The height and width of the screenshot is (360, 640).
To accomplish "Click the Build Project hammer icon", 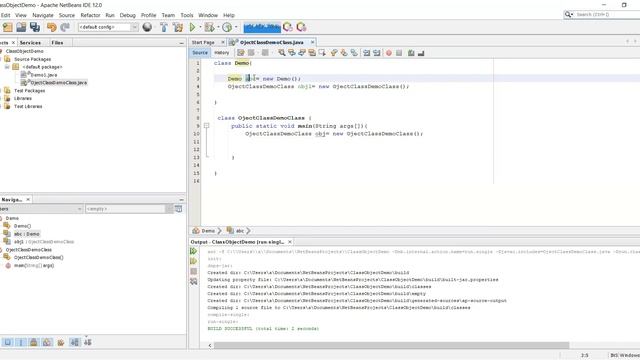I will click(164, 27).
